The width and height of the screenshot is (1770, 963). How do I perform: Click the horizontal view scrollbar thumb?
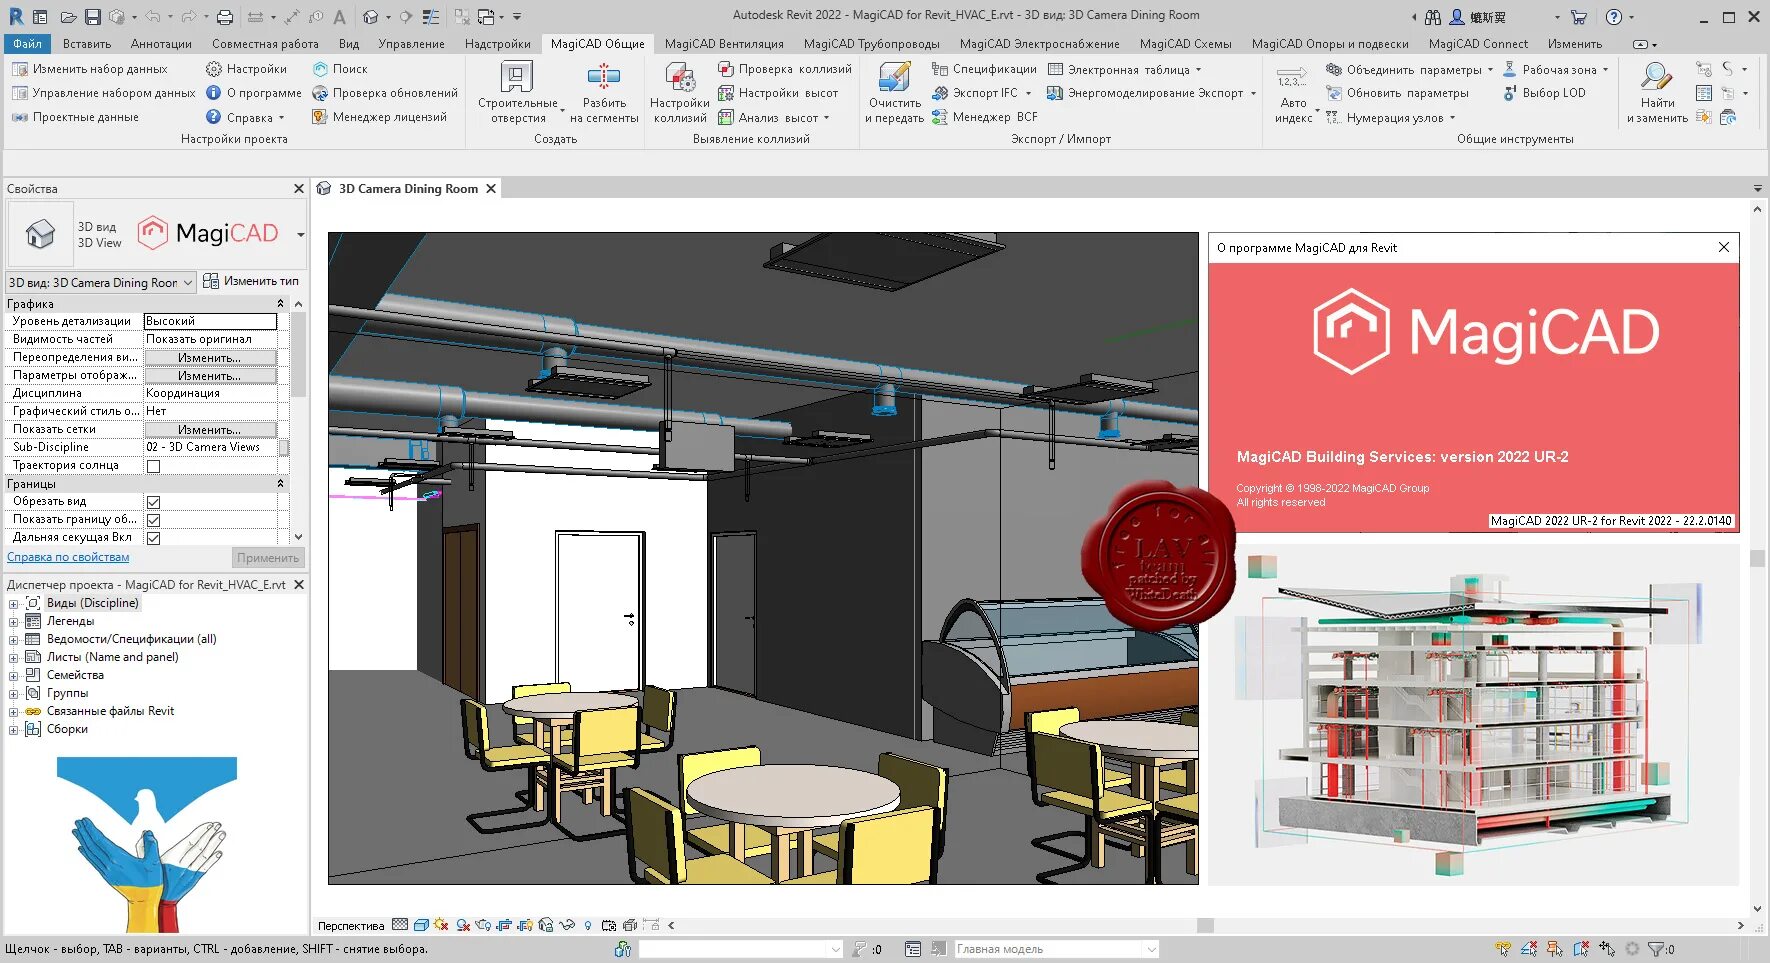click(x=1205, y=925)
